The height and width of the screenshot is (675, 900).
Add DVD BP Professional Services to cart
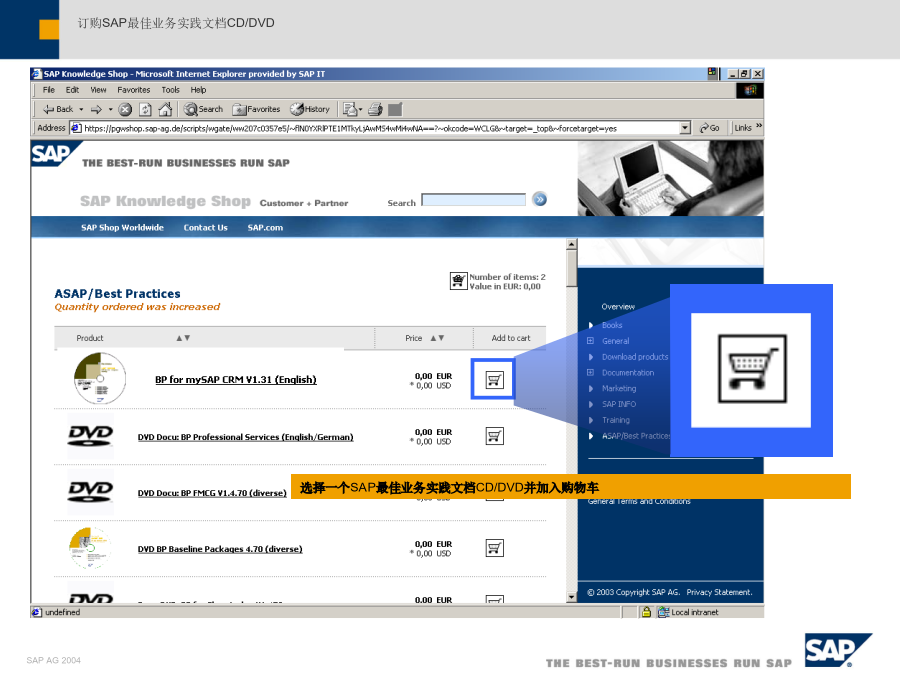coord(494,436)
